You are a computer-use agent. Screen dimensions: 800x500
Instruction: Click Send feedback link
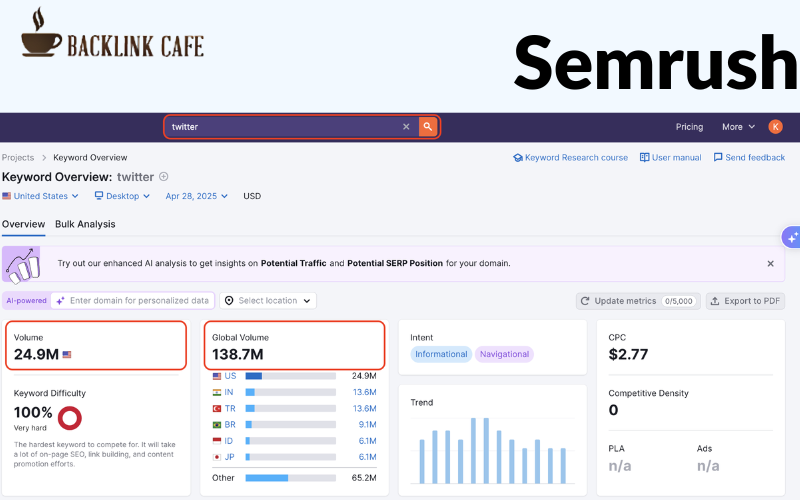(749, 158)
